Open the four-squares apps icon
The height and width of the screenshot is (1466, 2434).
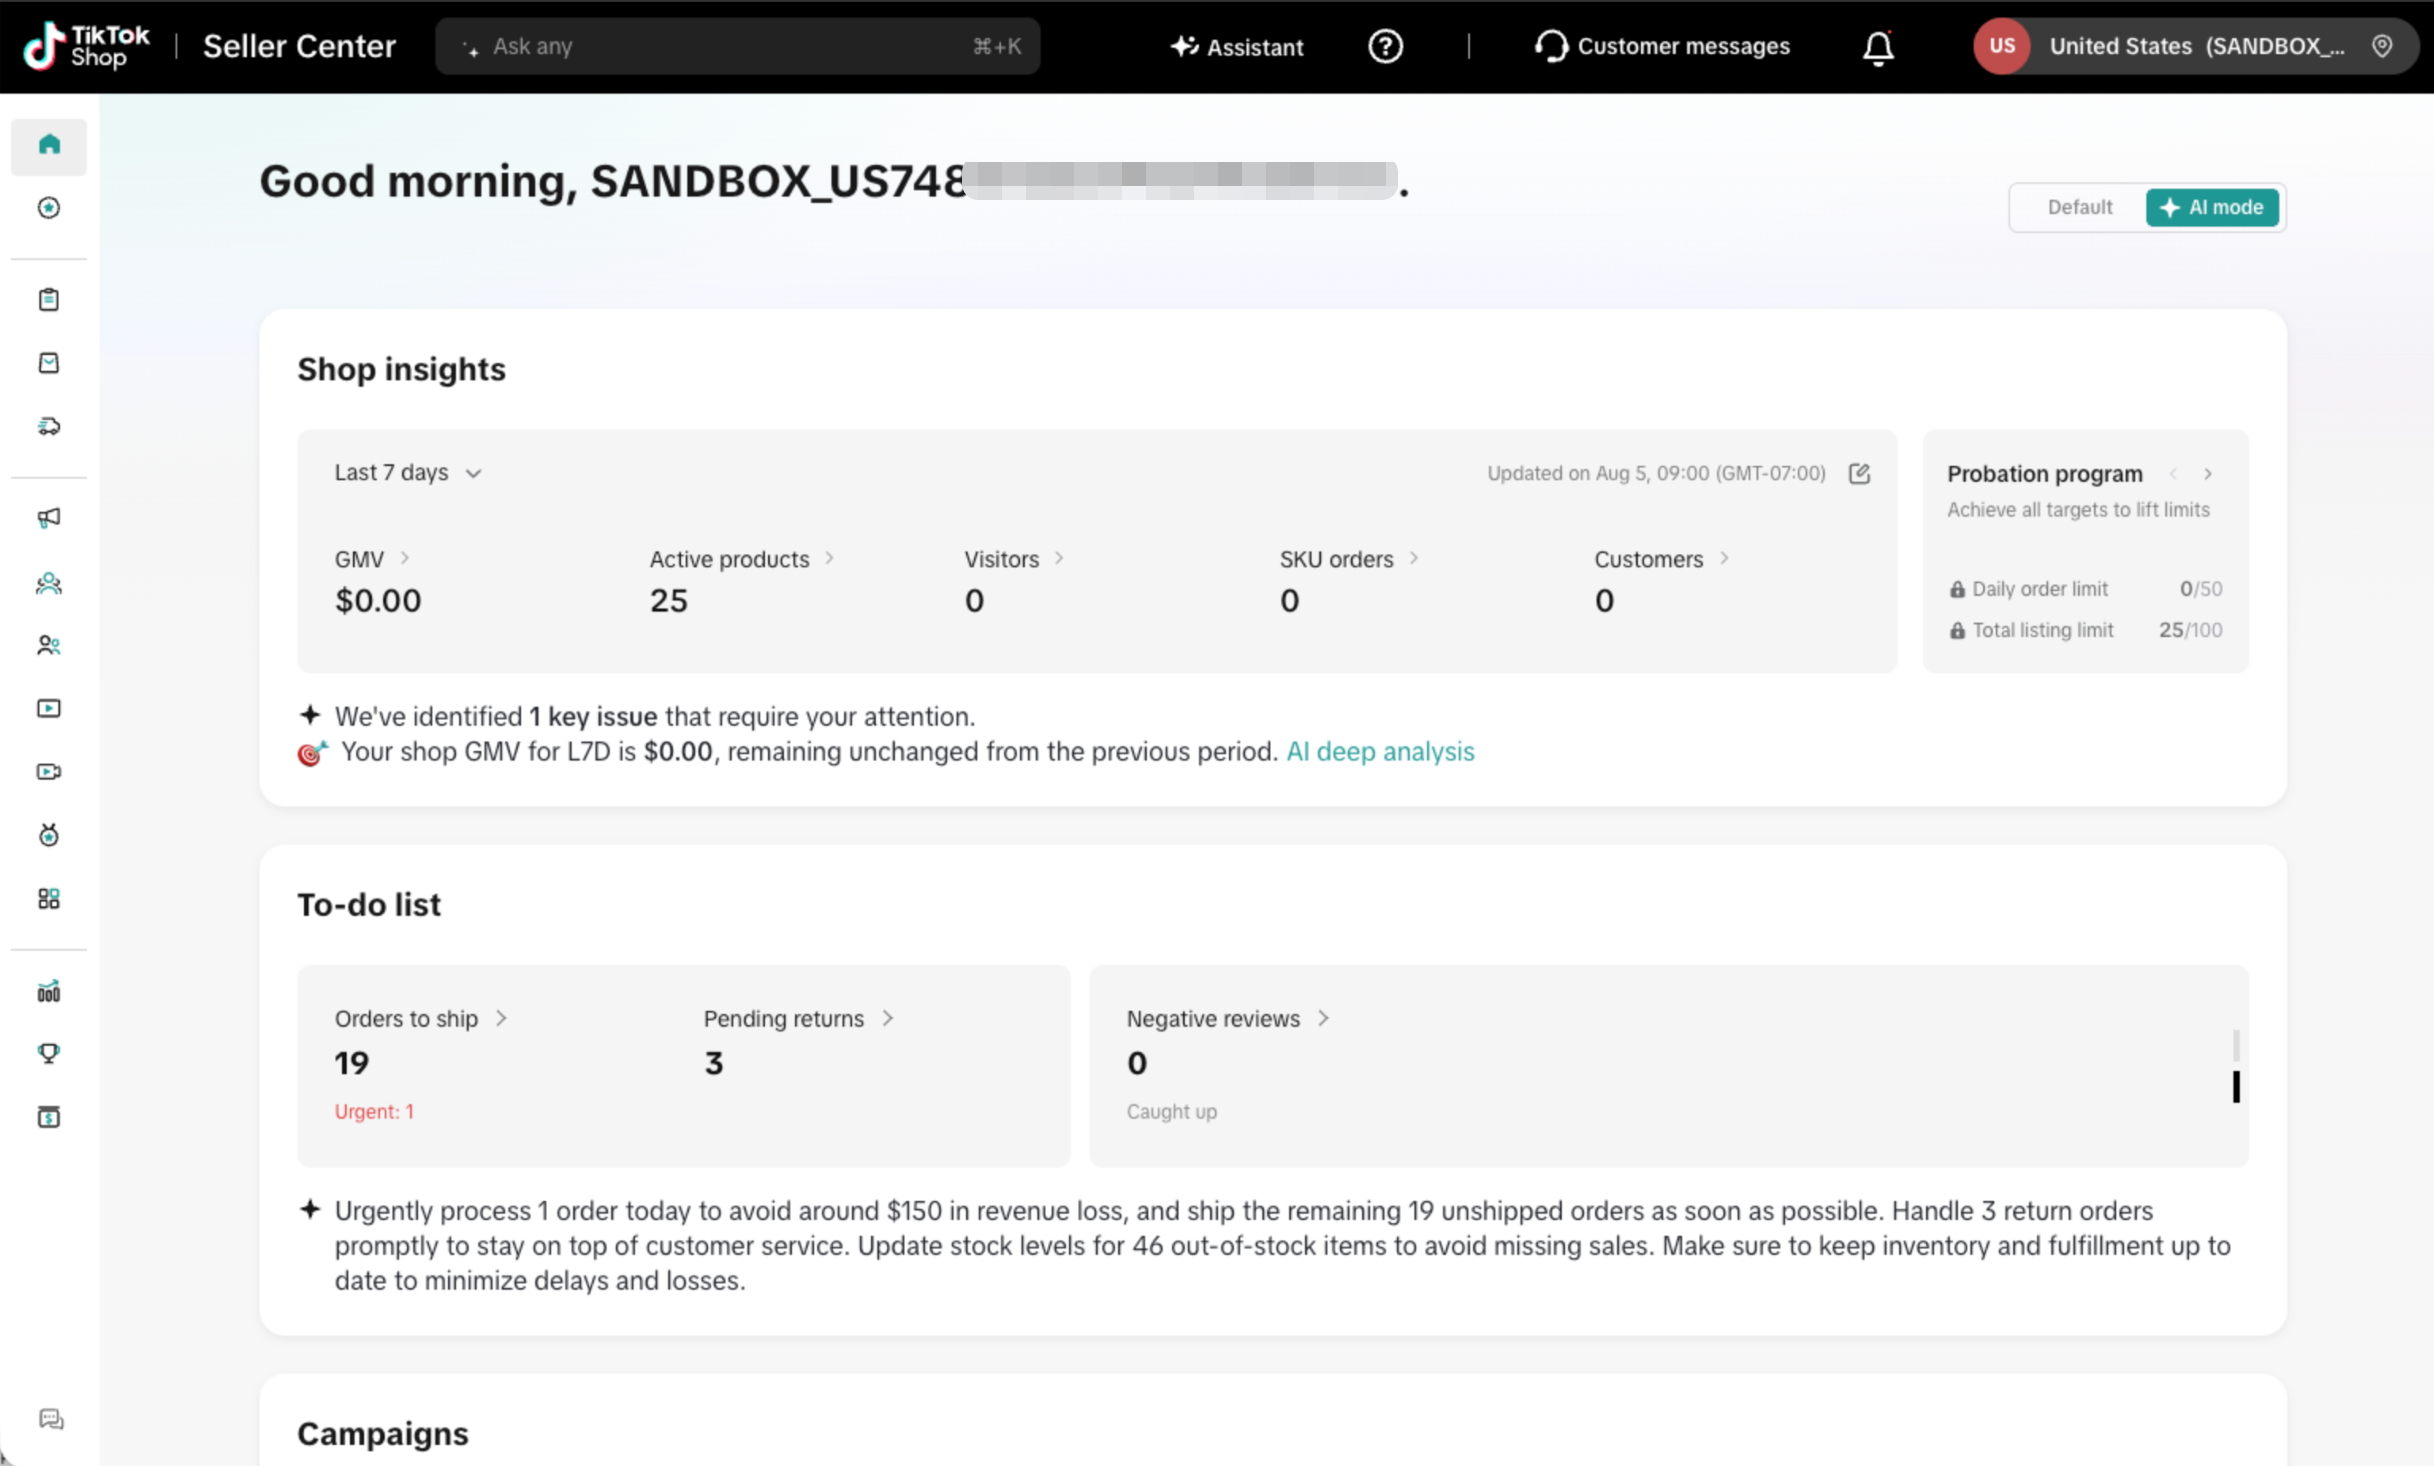49,899
